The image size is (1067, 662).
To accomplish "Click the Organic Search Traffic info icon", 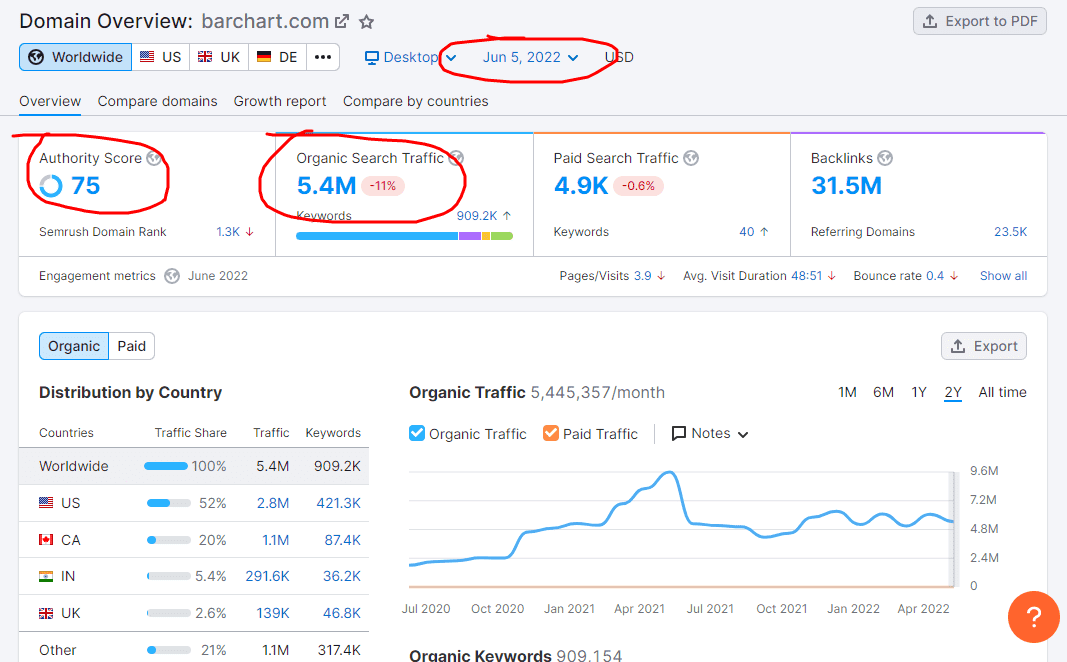I will coord(456,159).
